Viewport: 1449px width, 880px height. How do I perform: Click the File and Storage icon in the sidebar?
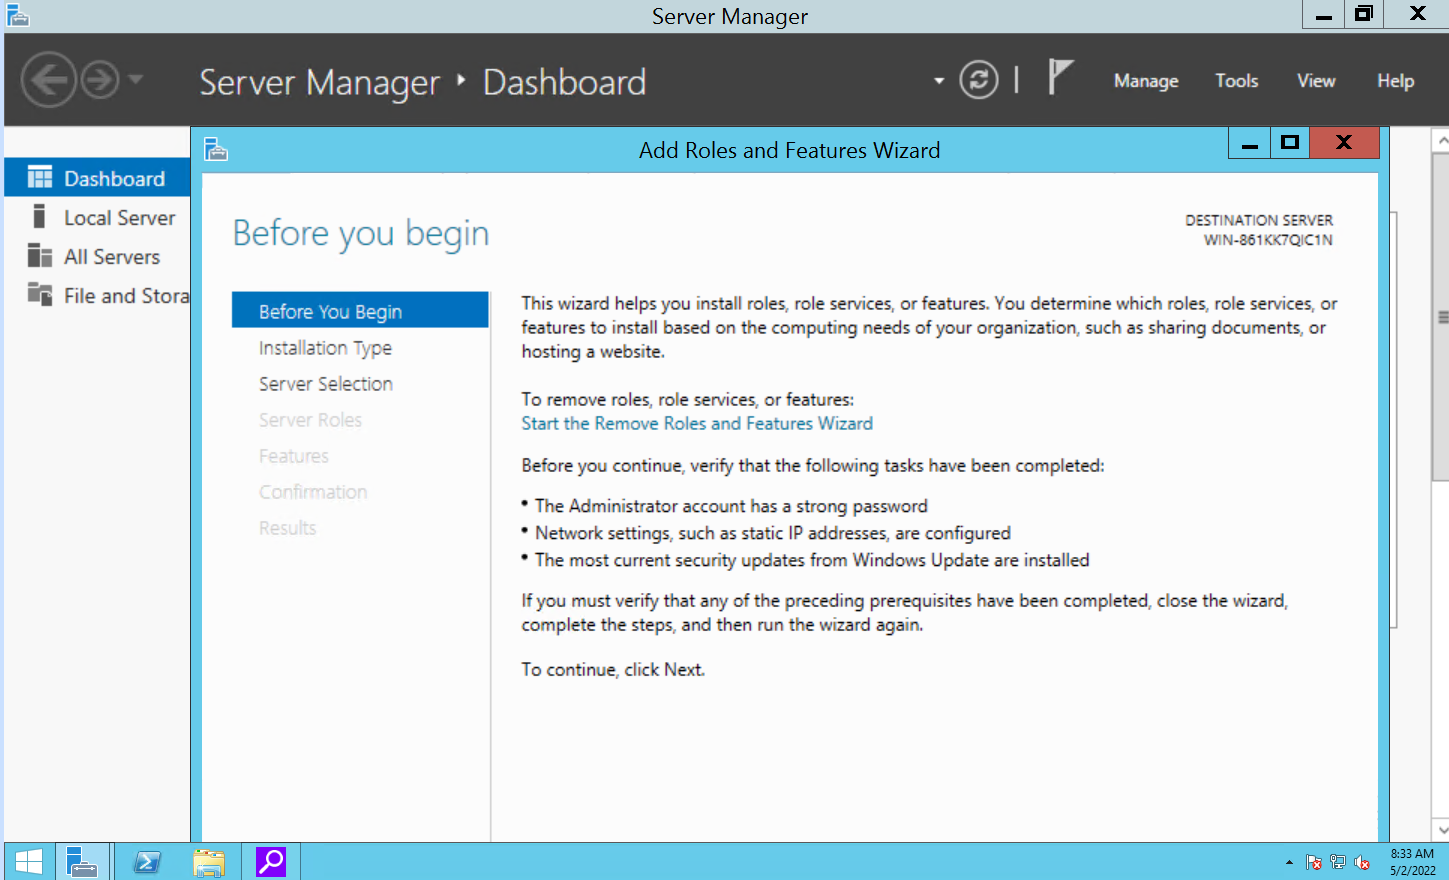[x=40, y=294]
